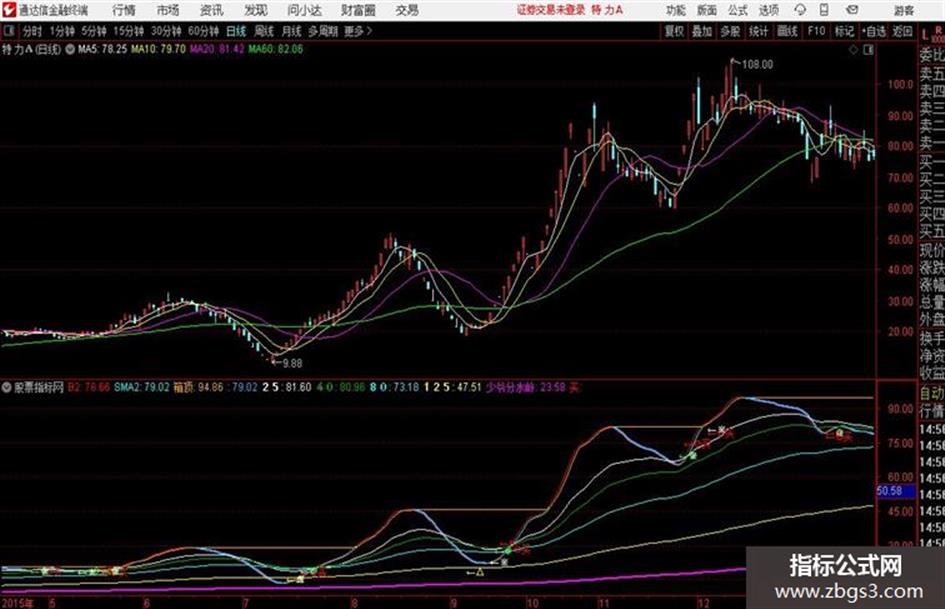The width and height of the screenshot is (945, 609).
Task: Click the 叠加 overlay button
Action: 702,31
